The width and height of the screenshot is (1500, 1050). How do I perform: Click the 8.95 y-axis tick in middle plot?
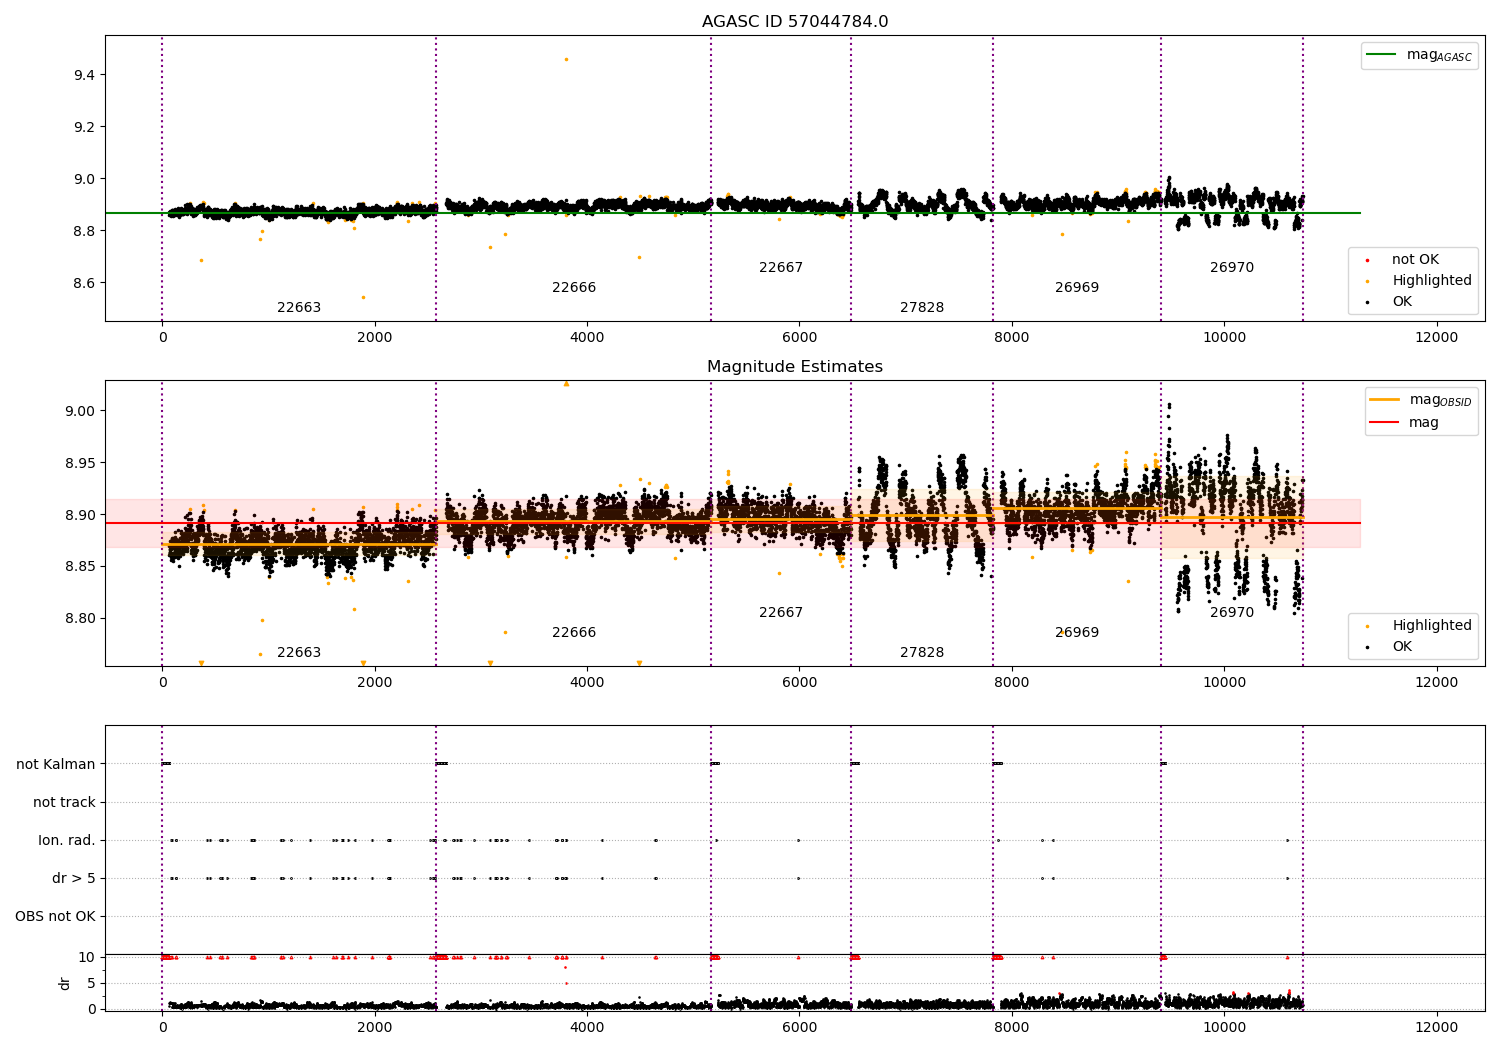click(x=78, y=463)
